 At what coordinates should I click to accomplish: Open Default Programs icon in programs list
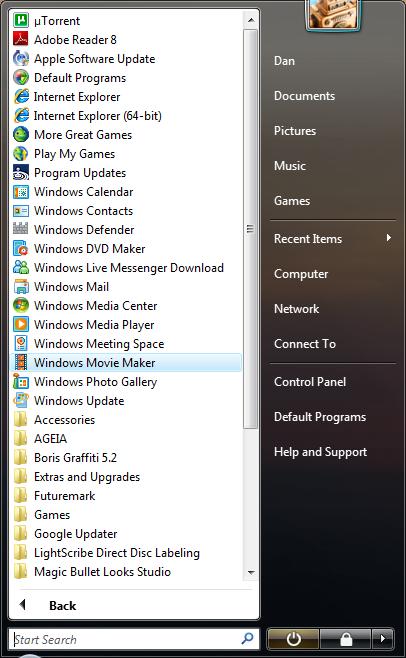21,77
